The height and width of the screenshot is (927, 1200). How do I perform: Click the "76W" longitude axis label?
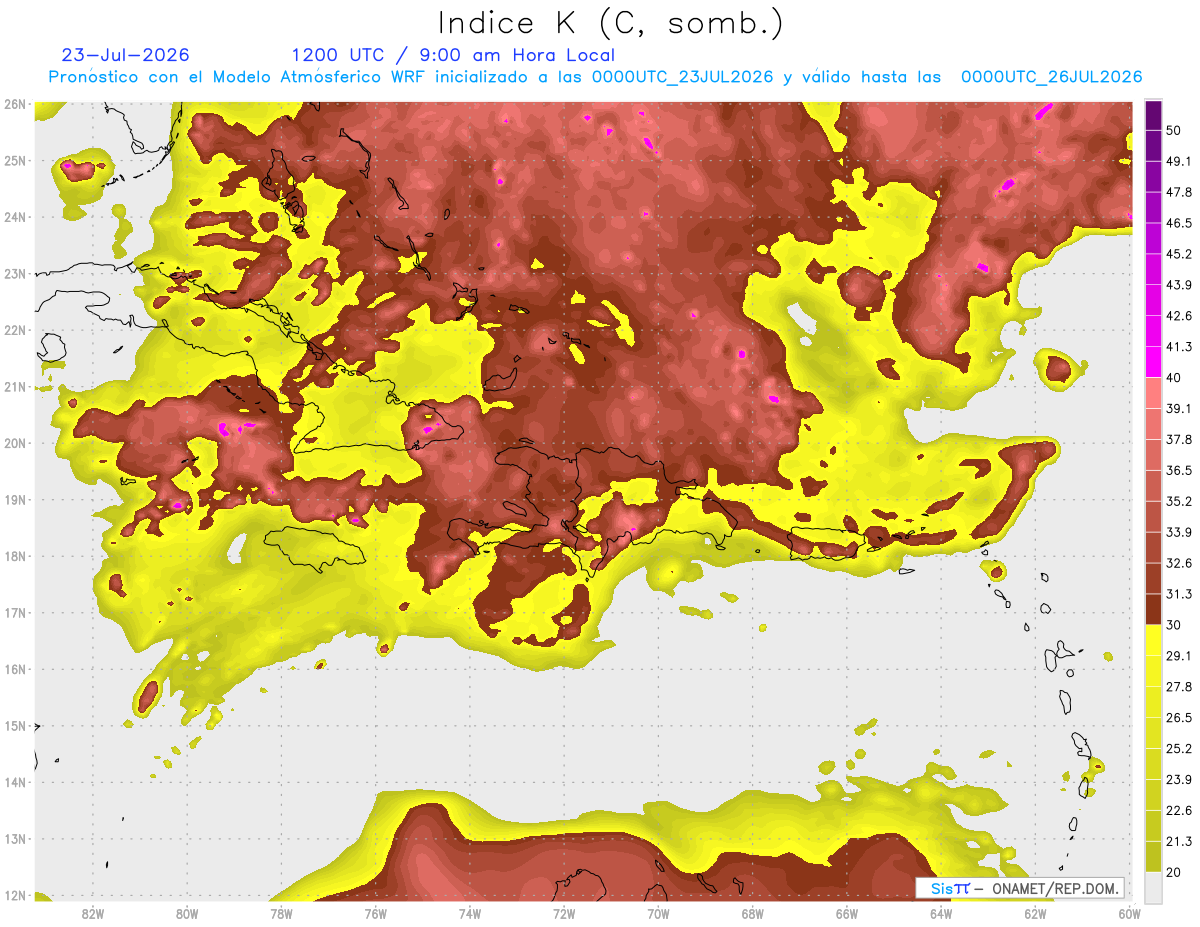[376, 913]
